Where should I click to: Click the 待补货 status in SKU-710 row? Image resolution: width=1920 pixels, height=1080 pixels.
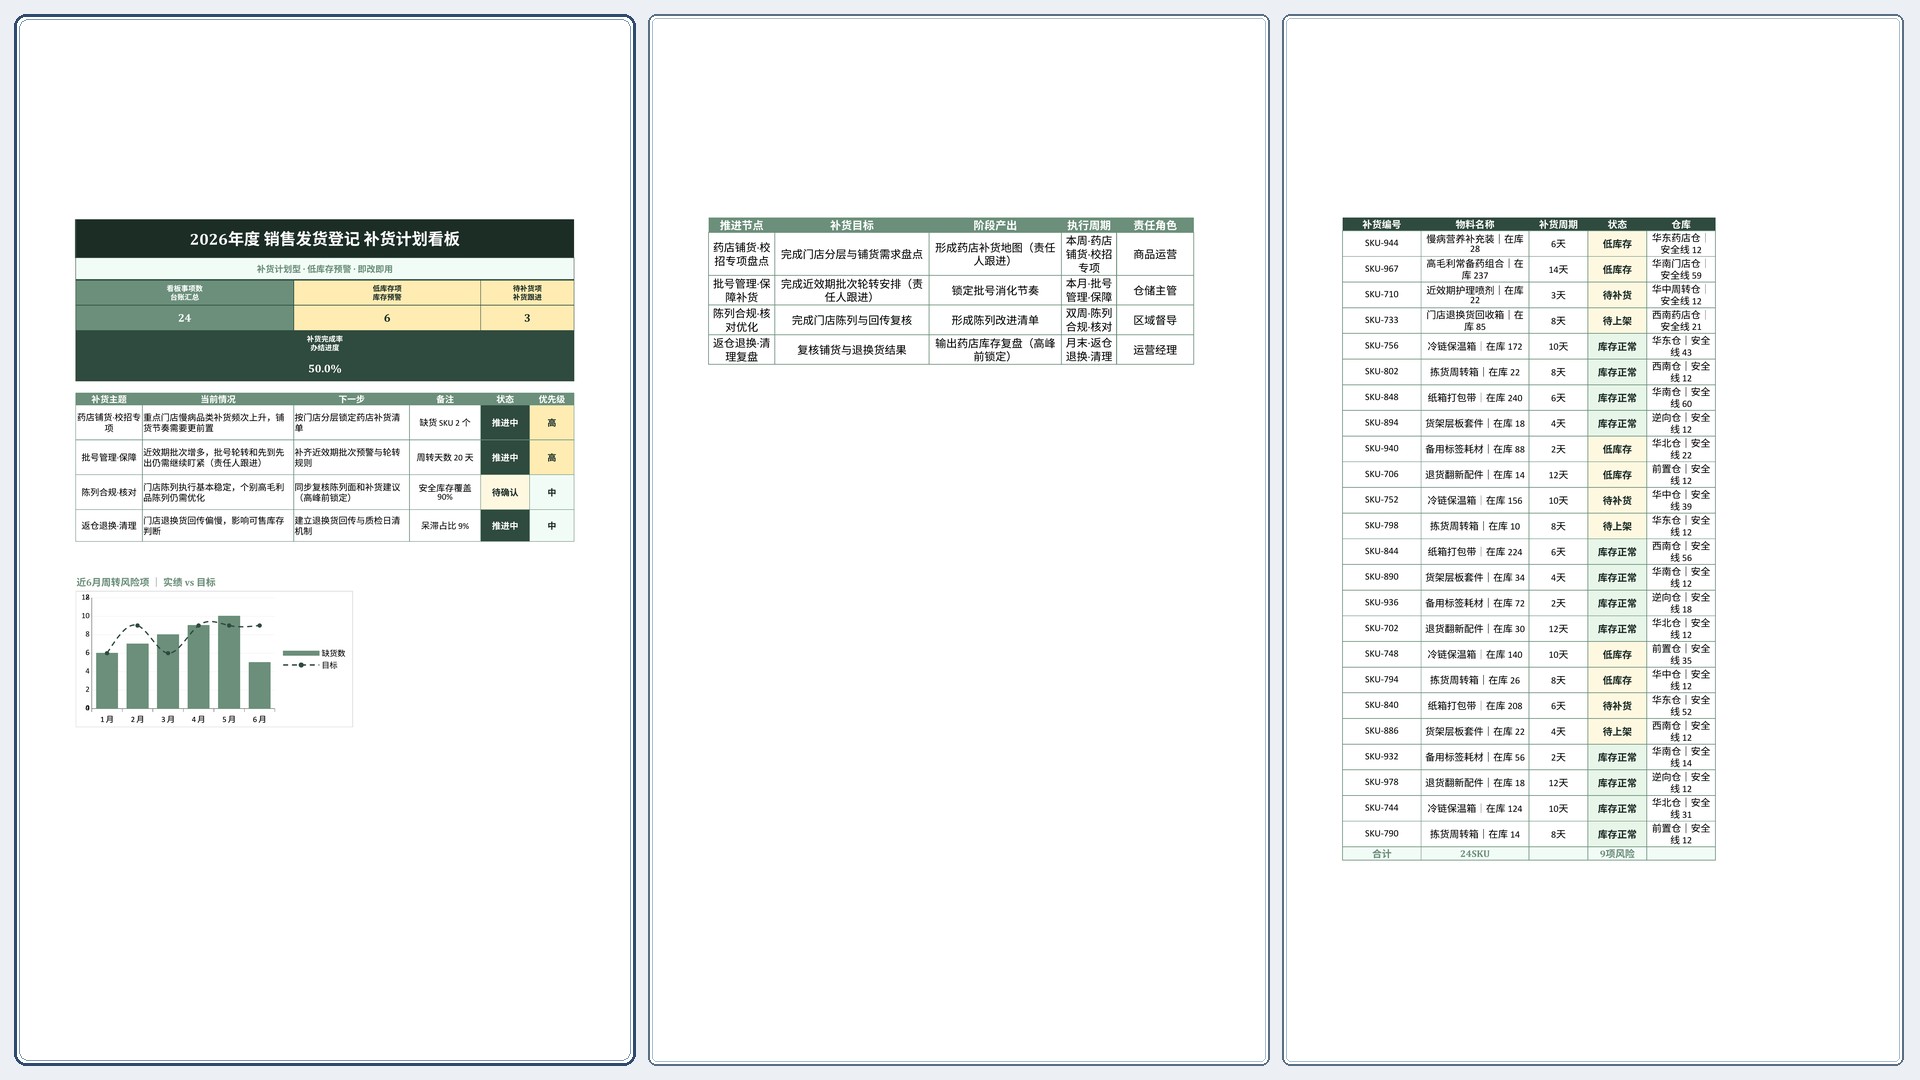click(1617, 295)
